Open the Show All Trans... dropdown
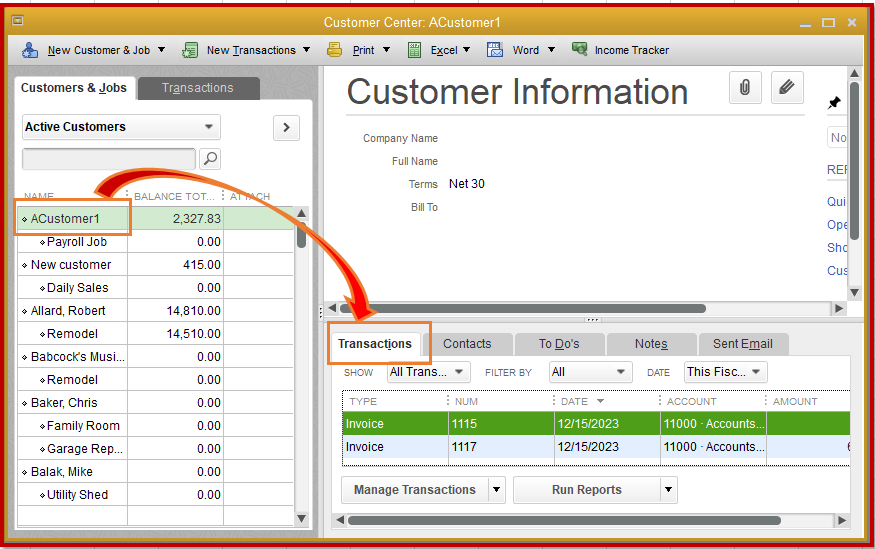875x549 pixels. [x=429, y=372]
